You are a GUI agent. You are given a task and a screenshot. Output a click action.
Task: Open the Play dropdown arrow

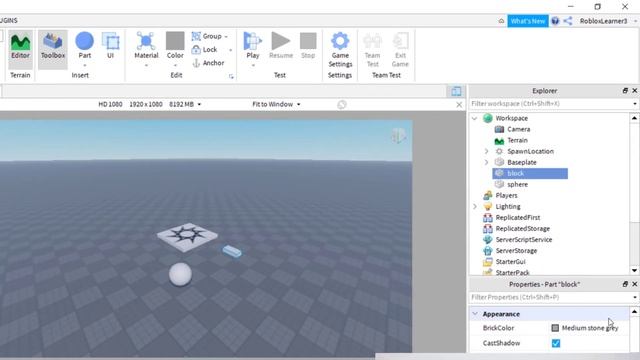(x=253, y=66)
